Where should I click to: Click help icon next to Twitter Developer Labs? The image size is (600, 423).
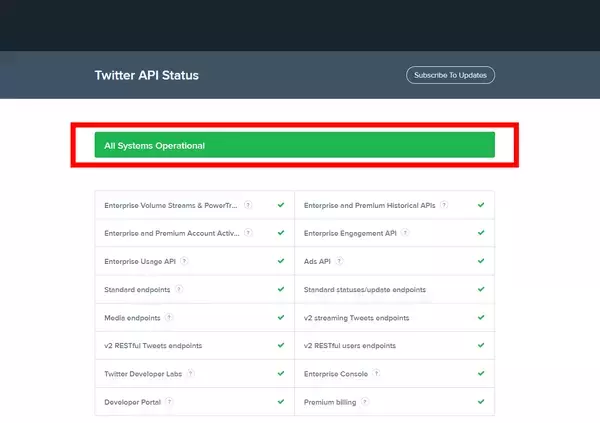[190, 373]
